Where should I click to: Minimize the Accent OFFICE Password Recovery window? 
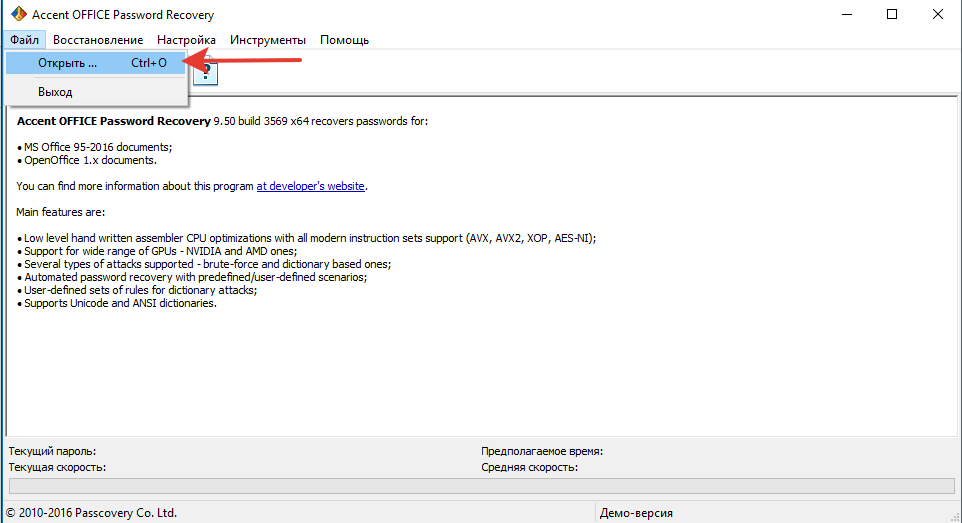click(x=845, y=15)
